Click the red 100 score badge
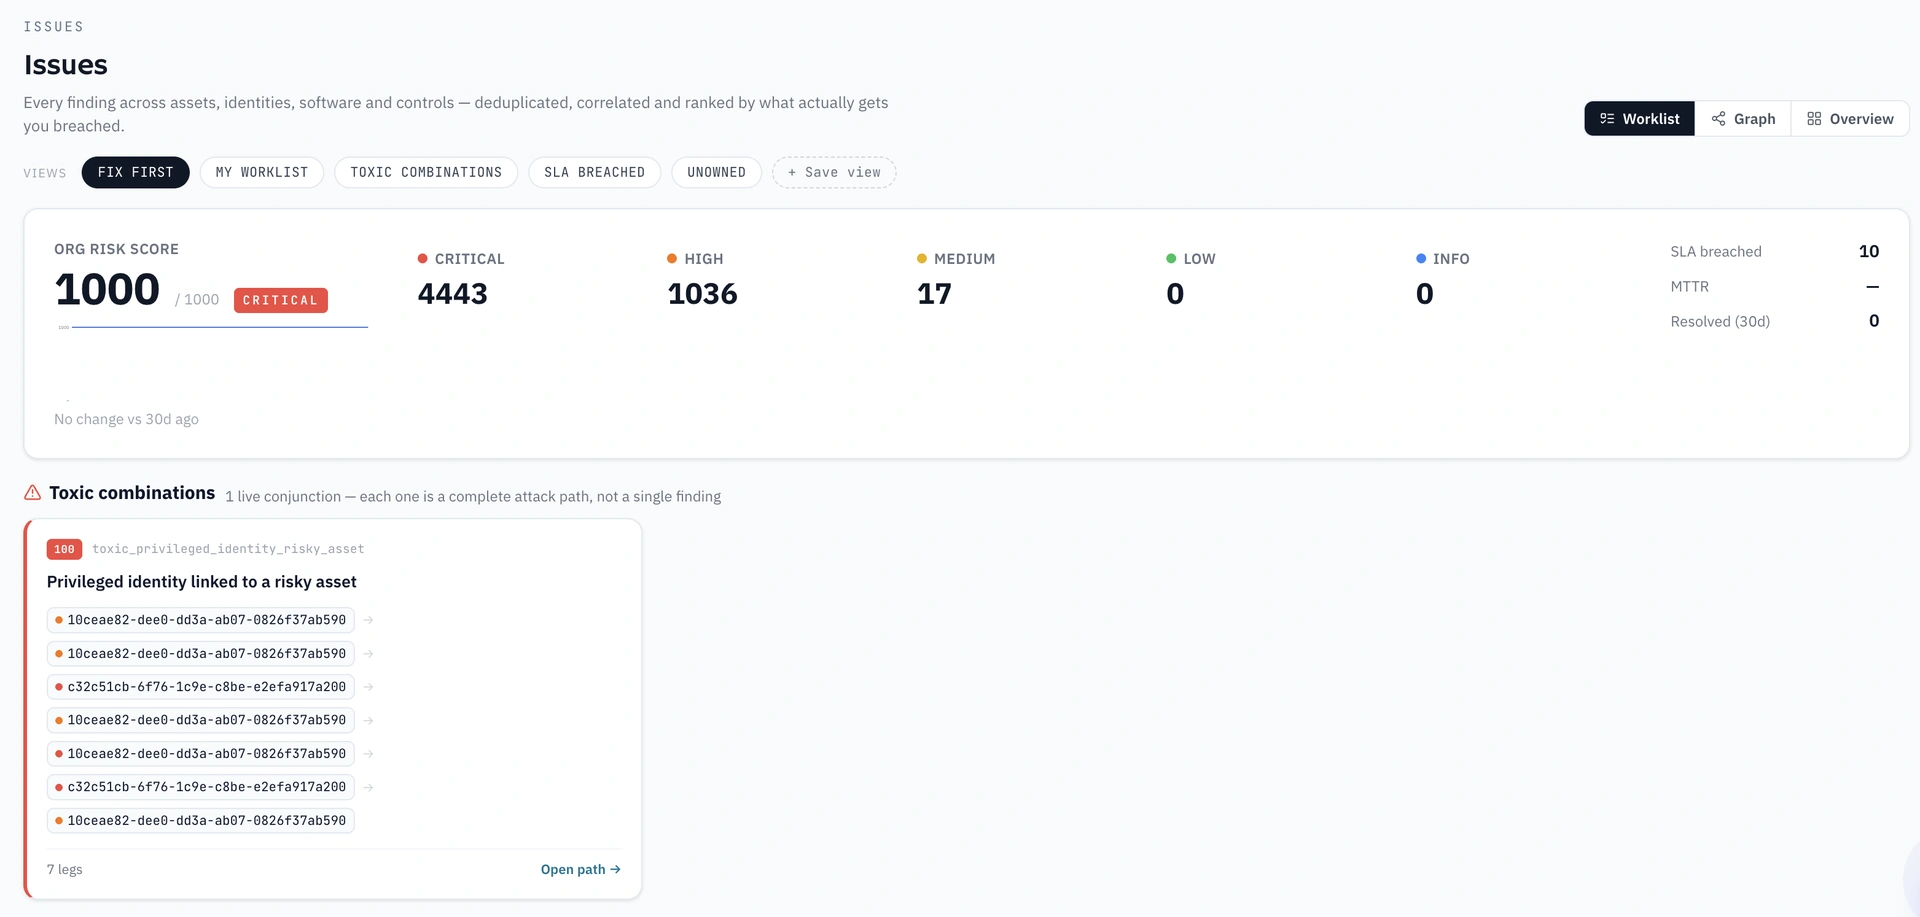This screenshot has width=1920, height=917. (64, 549)
